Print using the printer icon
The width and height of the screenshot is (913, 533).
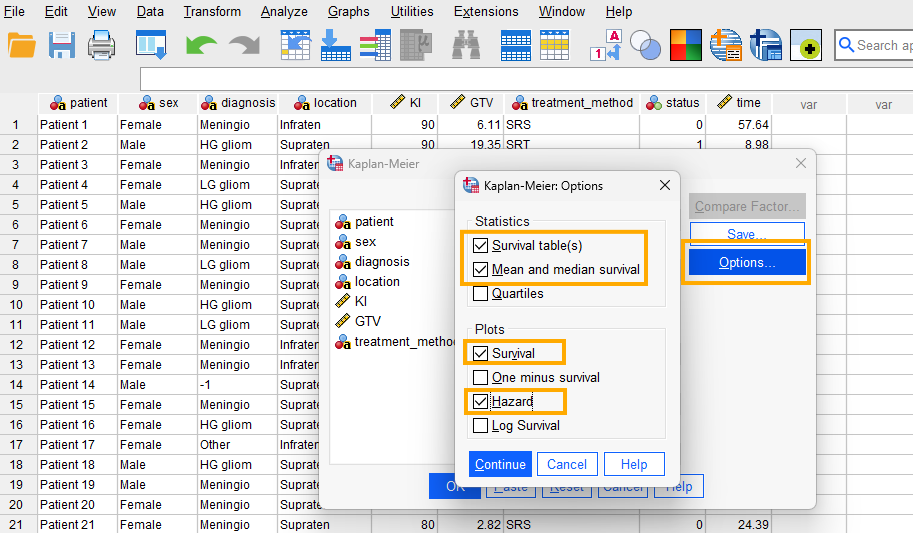(x=101, y=45)
